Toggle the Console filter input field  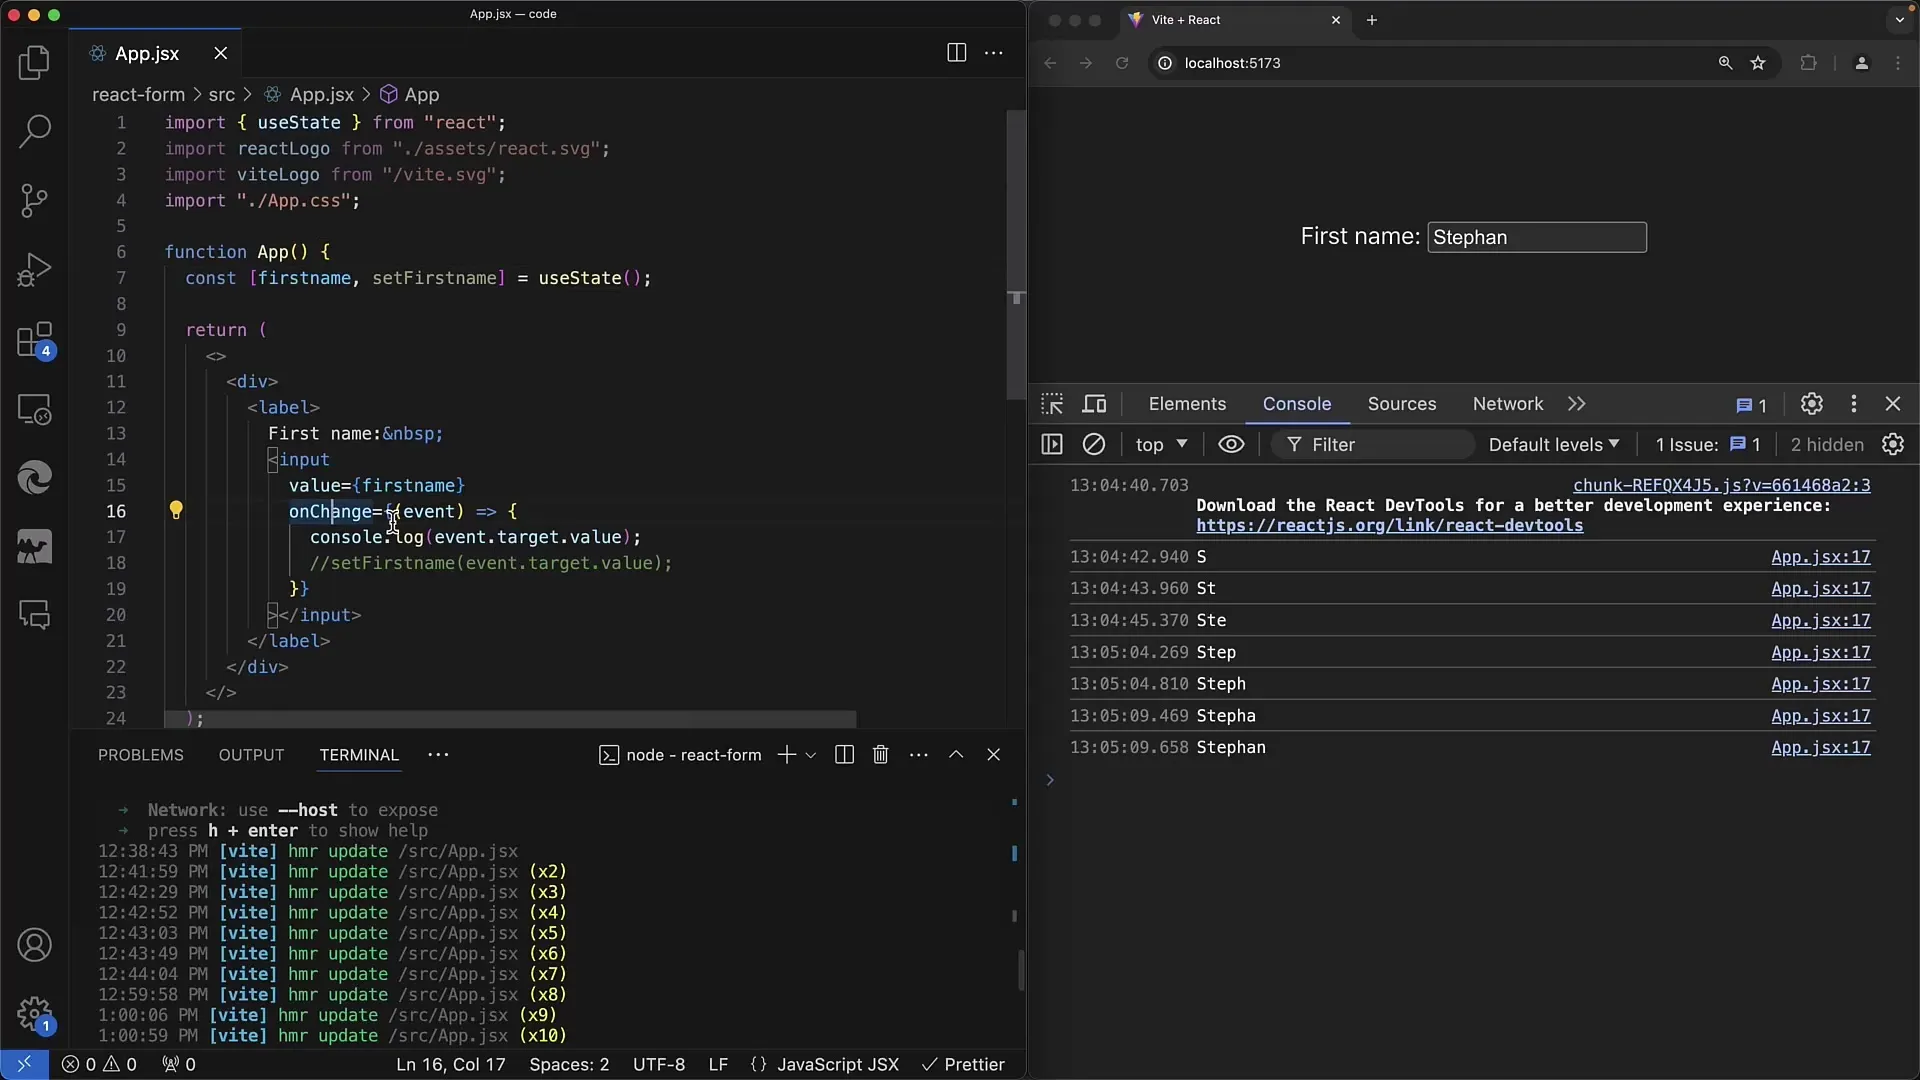(x=1371, y=444)
